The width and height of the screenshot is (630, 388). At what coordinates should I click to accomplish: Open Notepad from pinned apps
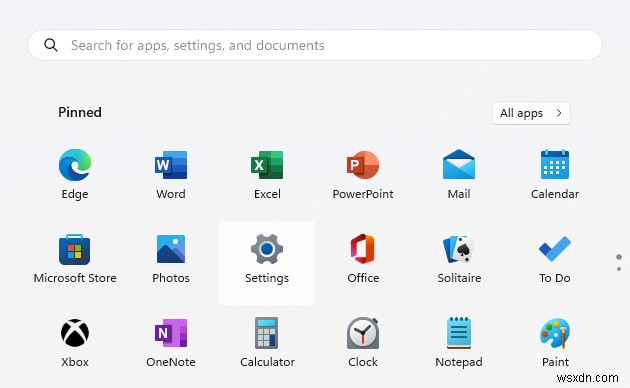[459, 333]
